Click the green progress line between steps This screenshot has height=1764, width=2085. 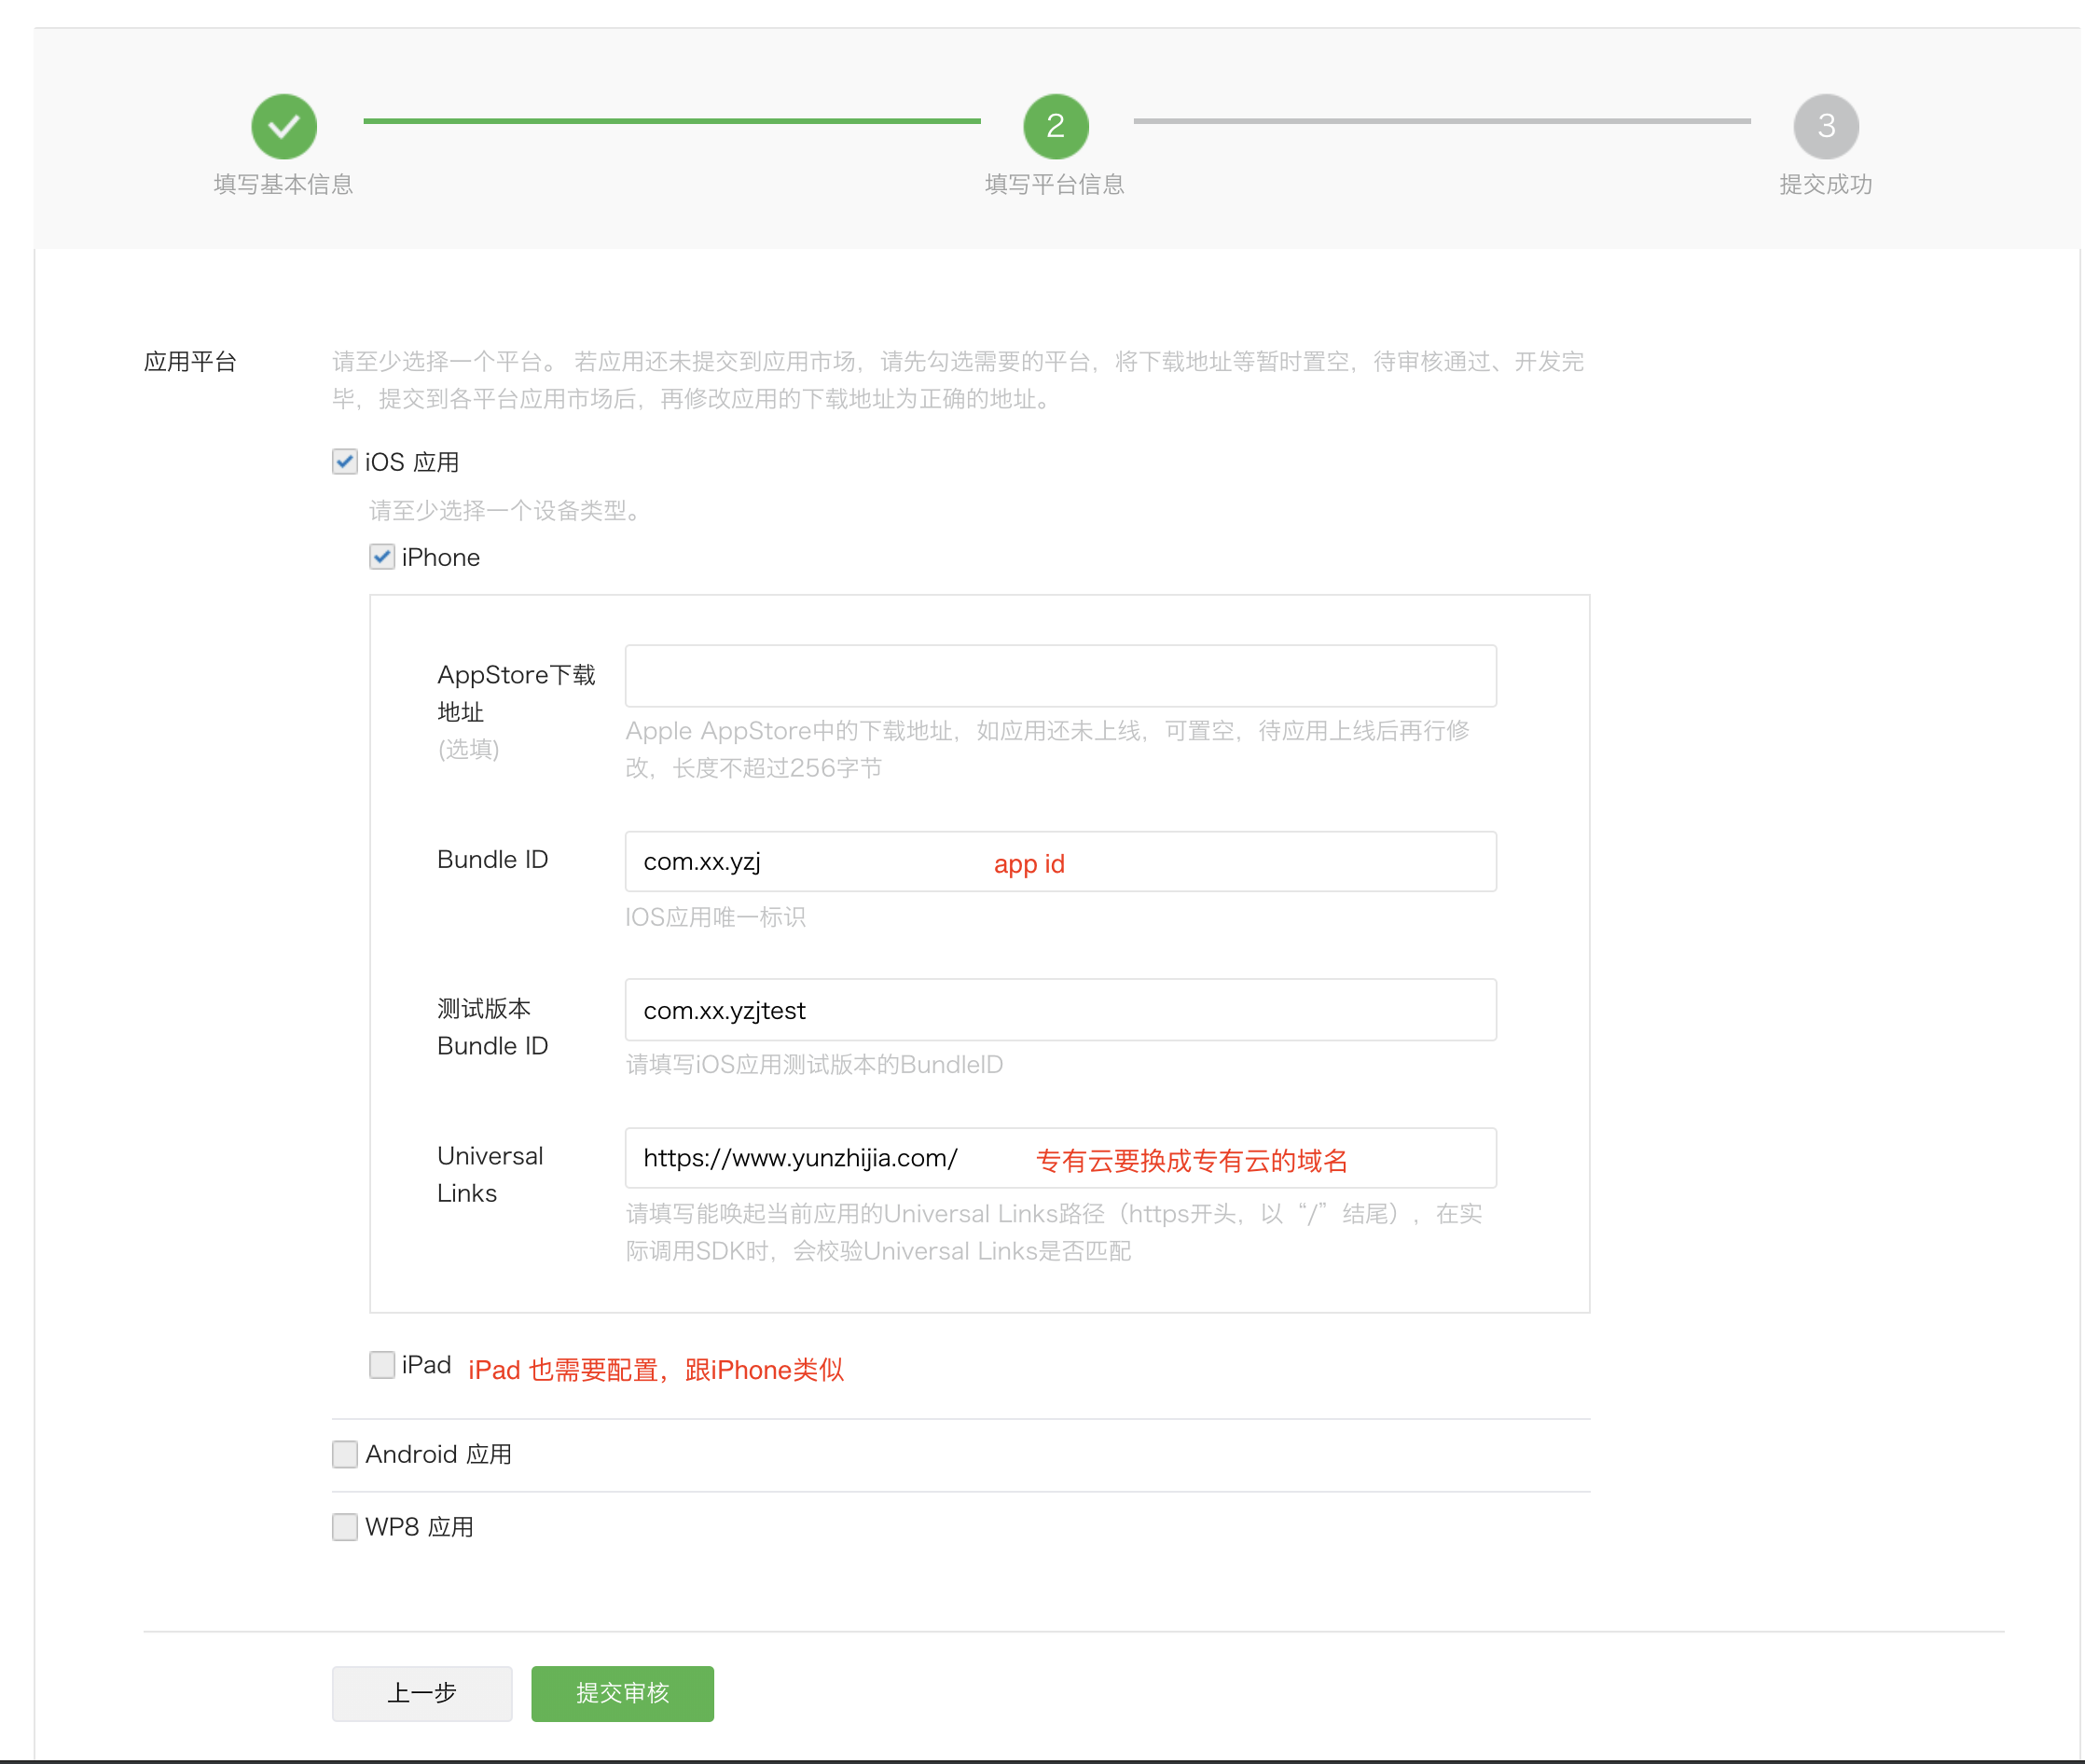(x=671, y=121)
